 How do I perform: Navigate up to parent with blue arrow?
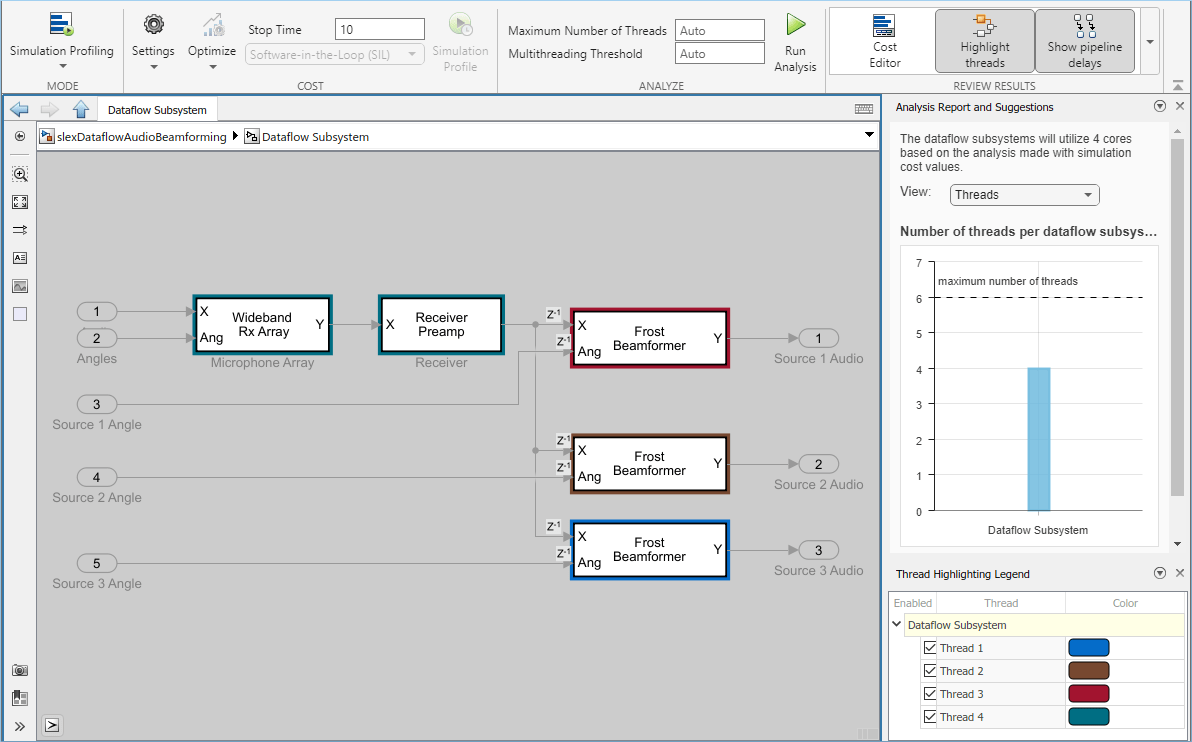coord(81,110)
